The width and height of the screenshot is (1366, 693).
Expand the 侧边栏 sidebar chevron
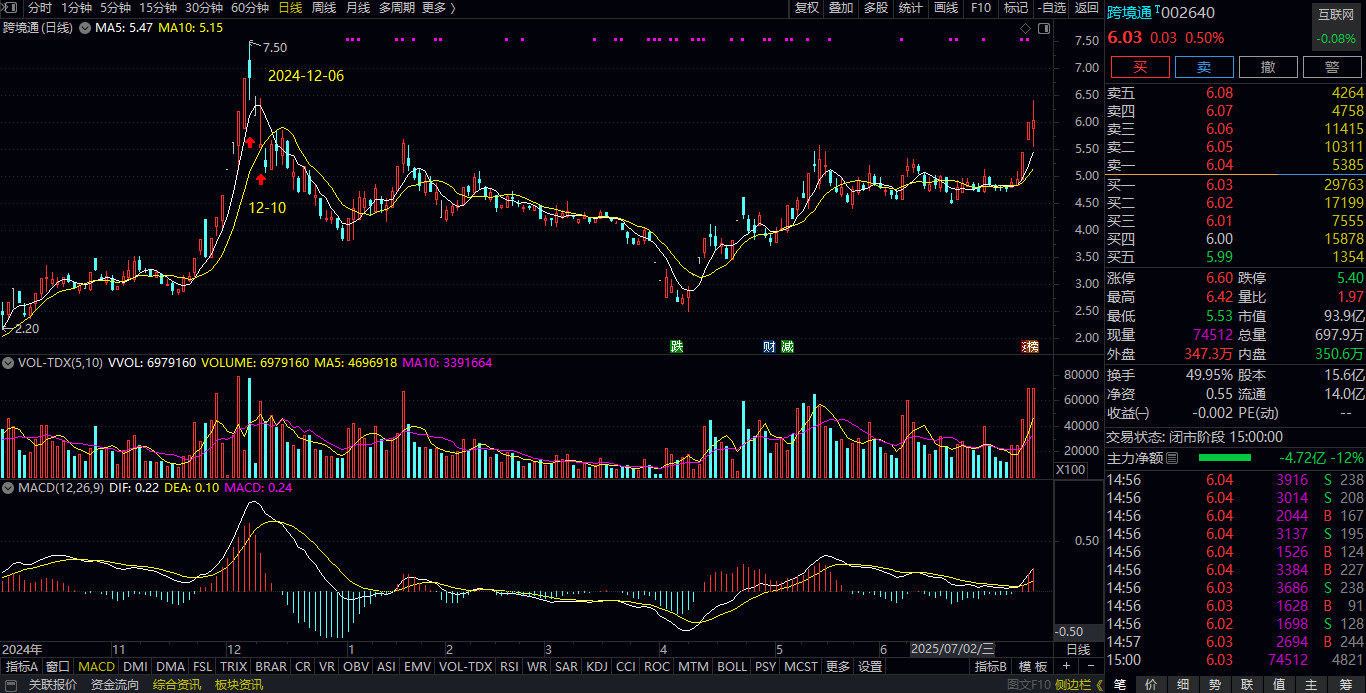[x=1099, y=685]
